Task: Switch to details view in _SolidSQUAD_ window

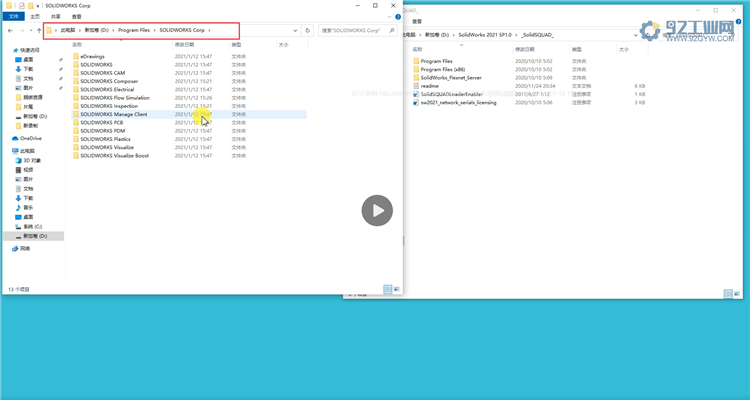Action: click(728, 294)
